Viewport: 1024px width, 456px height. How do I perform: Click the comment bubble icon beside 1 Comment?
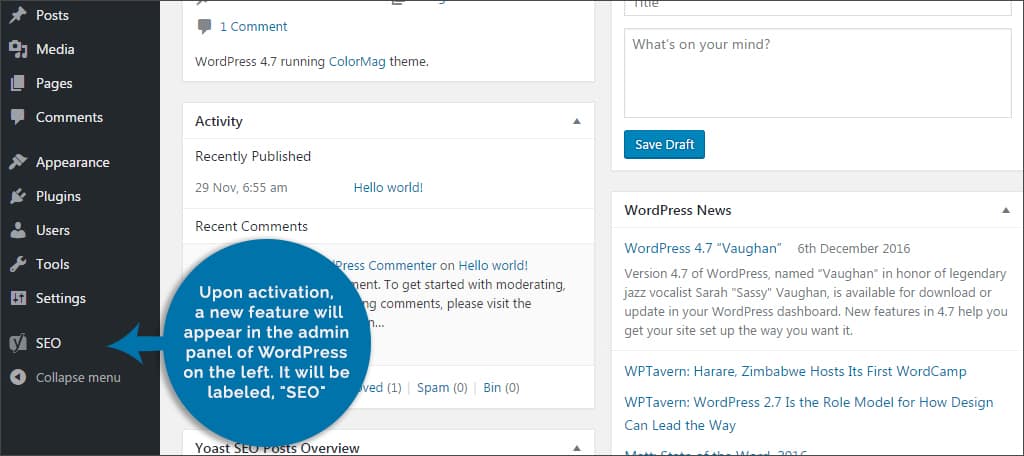tap(204, 27)
